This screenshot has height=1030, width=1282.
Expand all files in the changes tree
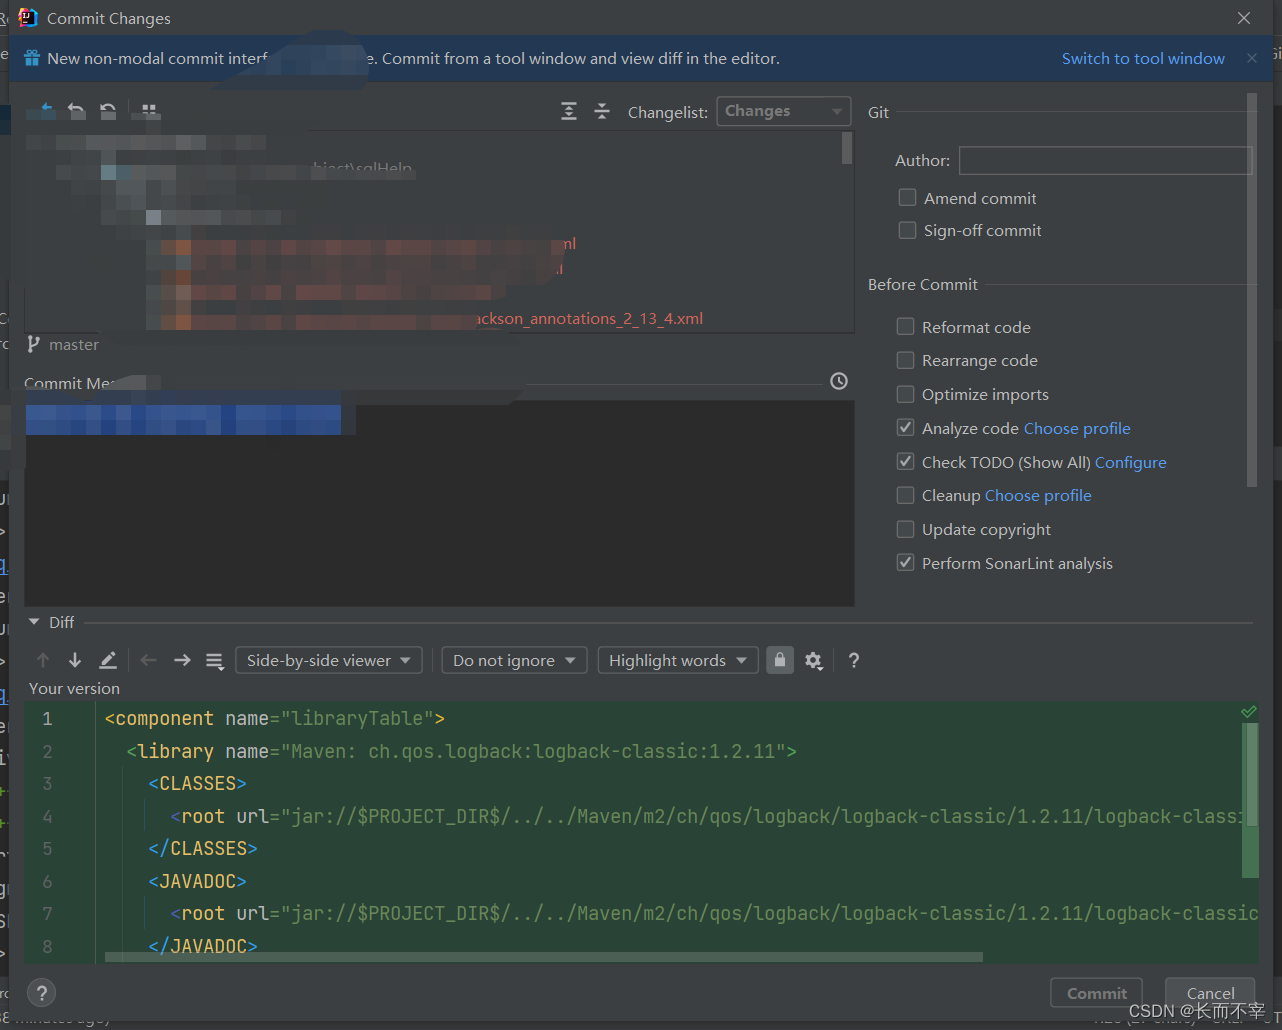(x=569, y=111)
